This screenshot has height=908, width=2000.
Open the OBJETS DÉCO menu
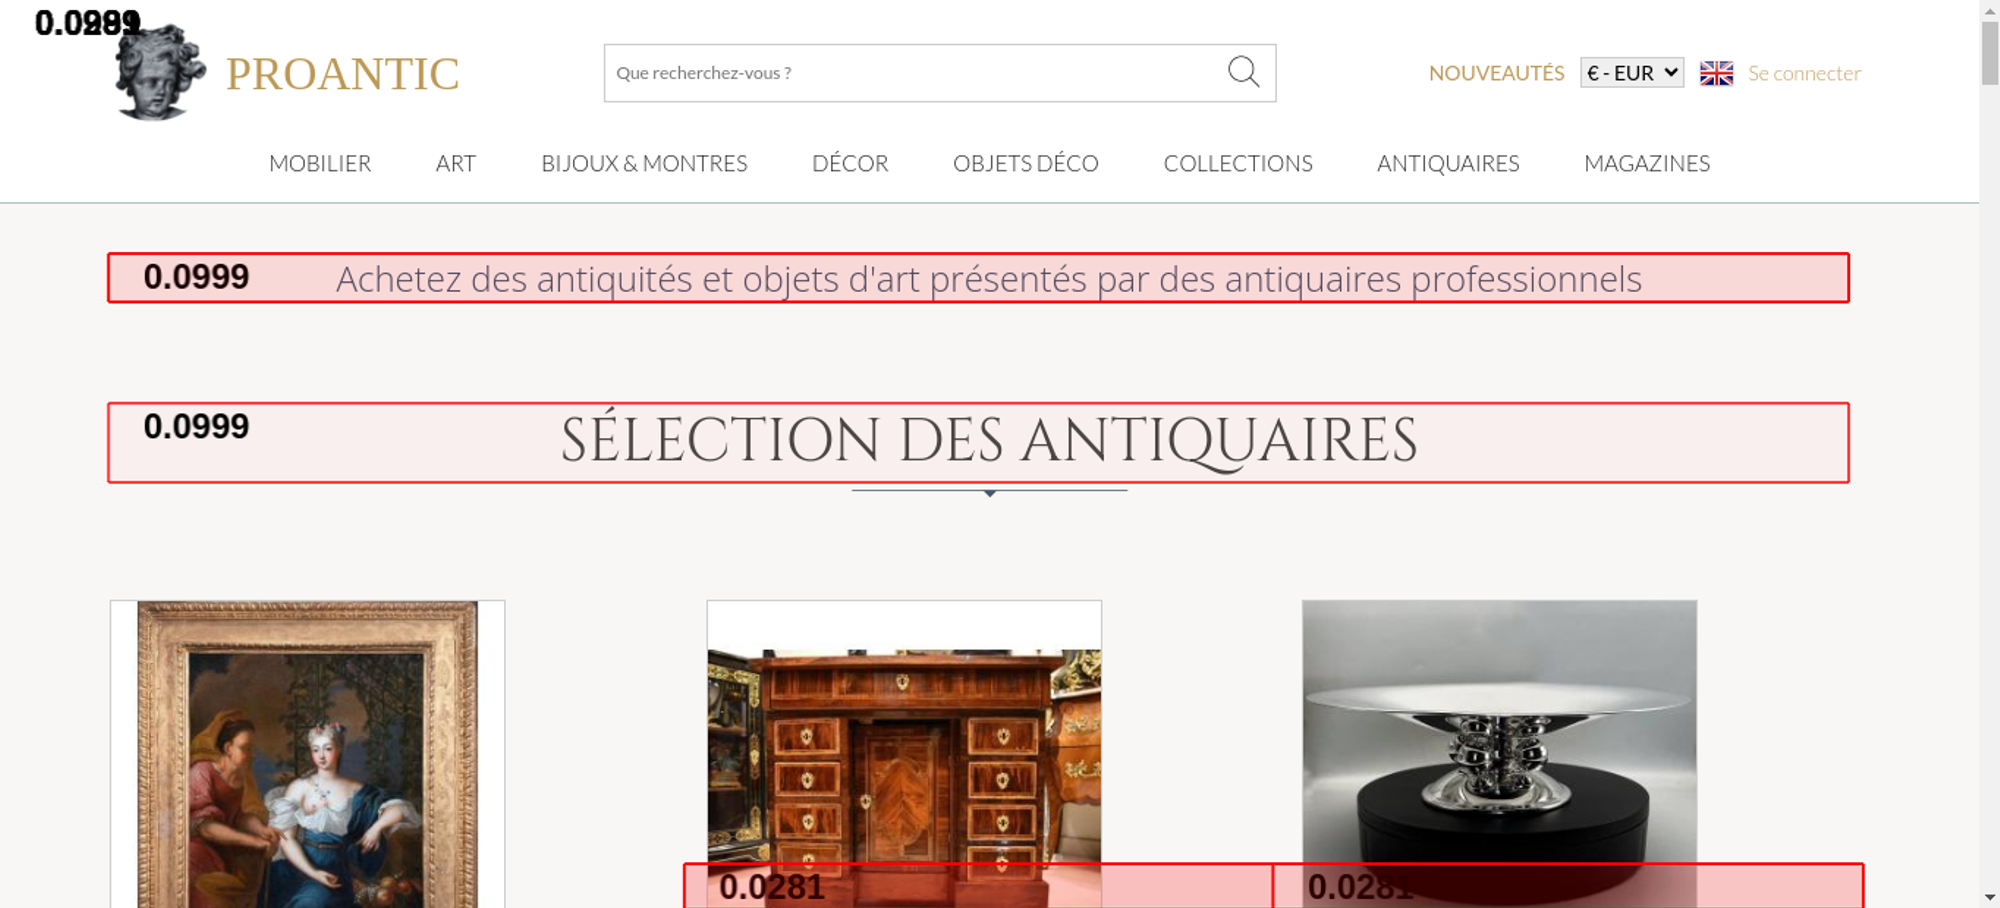coord(1025,163)
